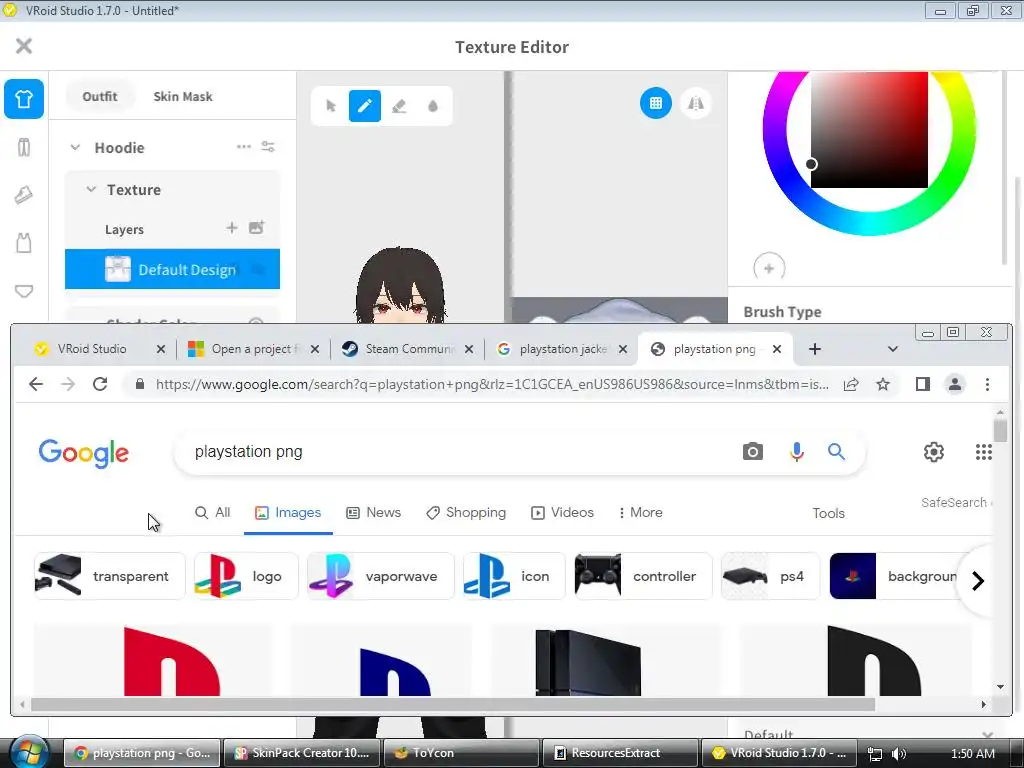1024x768 pixels.
Task: Reload the browser page
Action: point(100,384)
